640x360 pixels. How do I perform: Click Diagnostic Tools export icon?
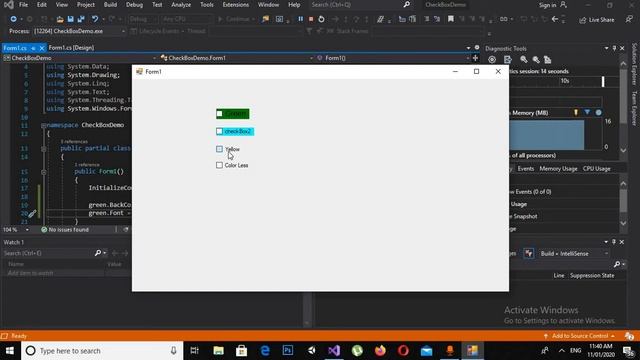pyautogui.click(x=507, y=60)
